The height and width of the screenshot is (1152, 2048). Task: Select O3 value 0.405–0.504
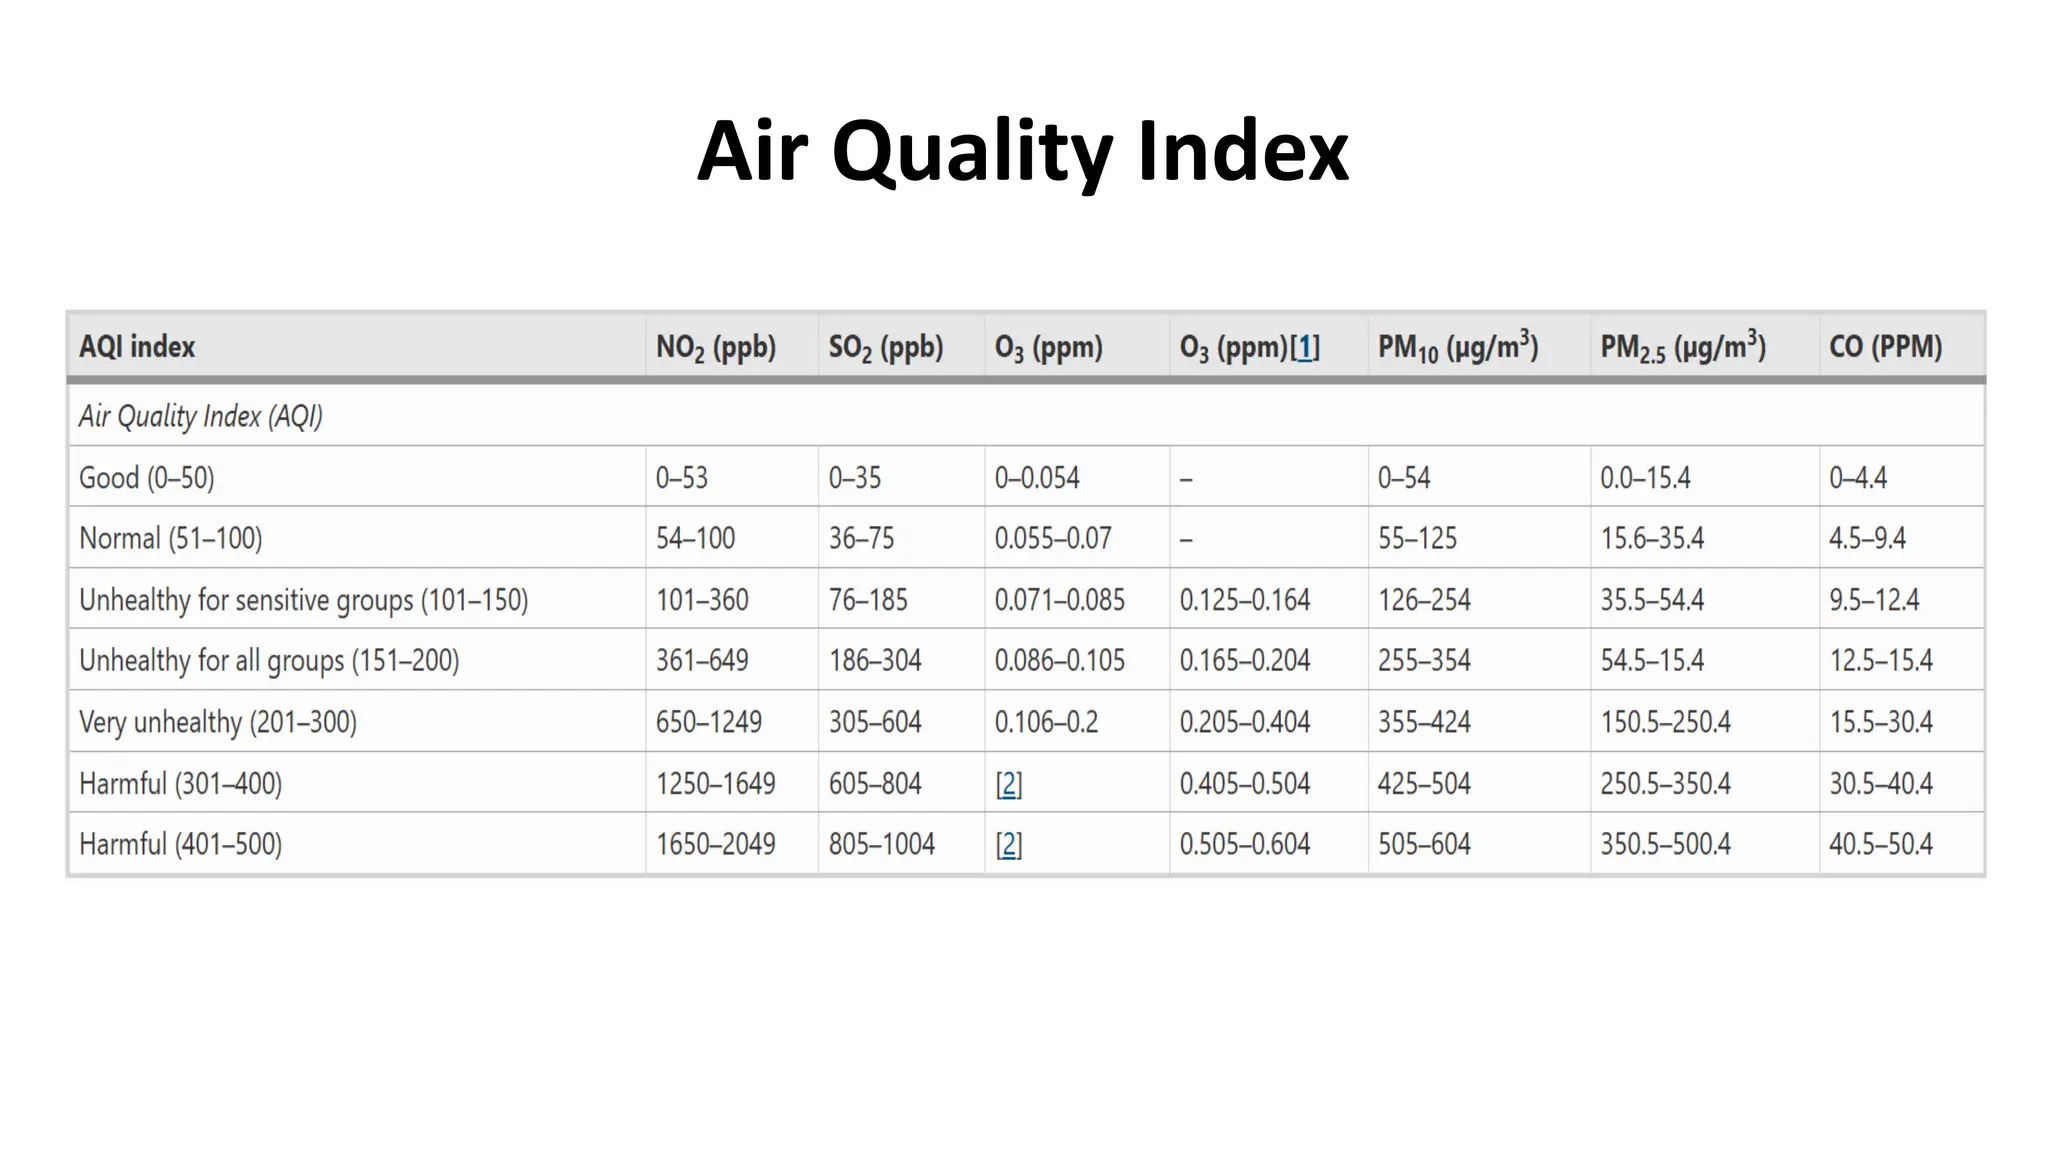point(1245,784)
